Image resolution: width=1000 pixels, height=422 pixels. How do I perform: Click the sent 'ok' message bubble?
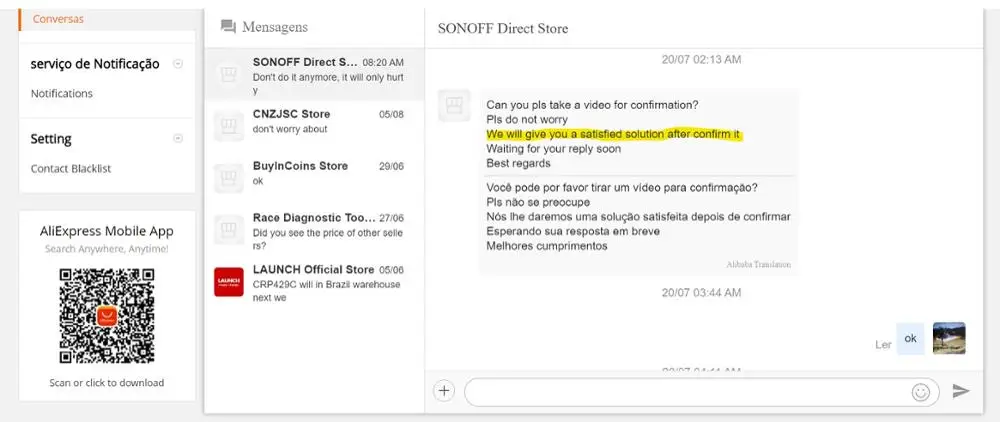point(910,338)
